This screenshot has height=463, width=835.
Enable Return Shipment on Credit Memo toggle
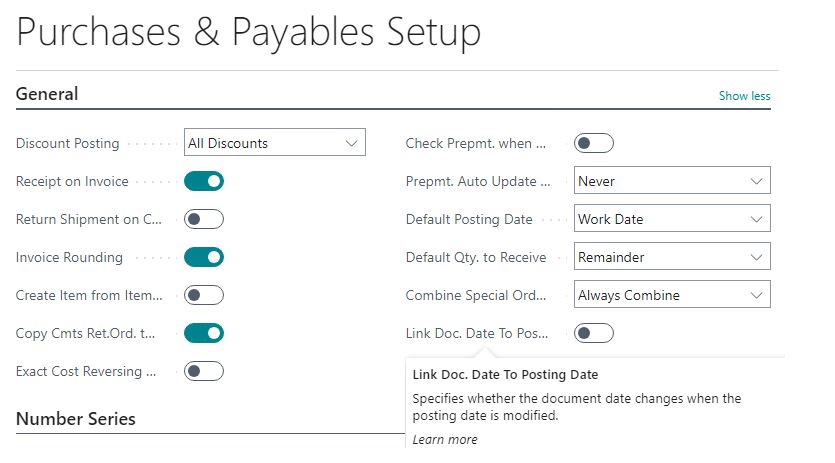pos(203,219)
